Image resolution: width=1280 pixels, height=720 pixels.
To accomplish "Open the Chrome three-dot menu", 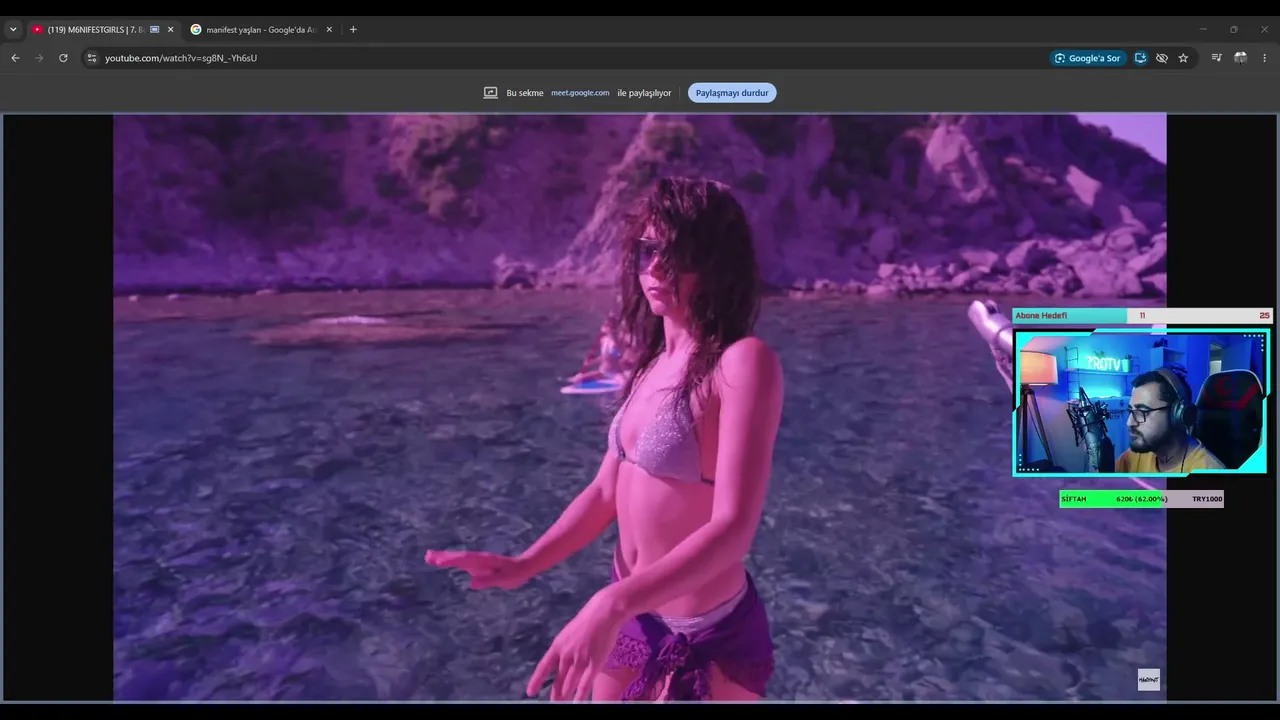I will [1265, 58].
